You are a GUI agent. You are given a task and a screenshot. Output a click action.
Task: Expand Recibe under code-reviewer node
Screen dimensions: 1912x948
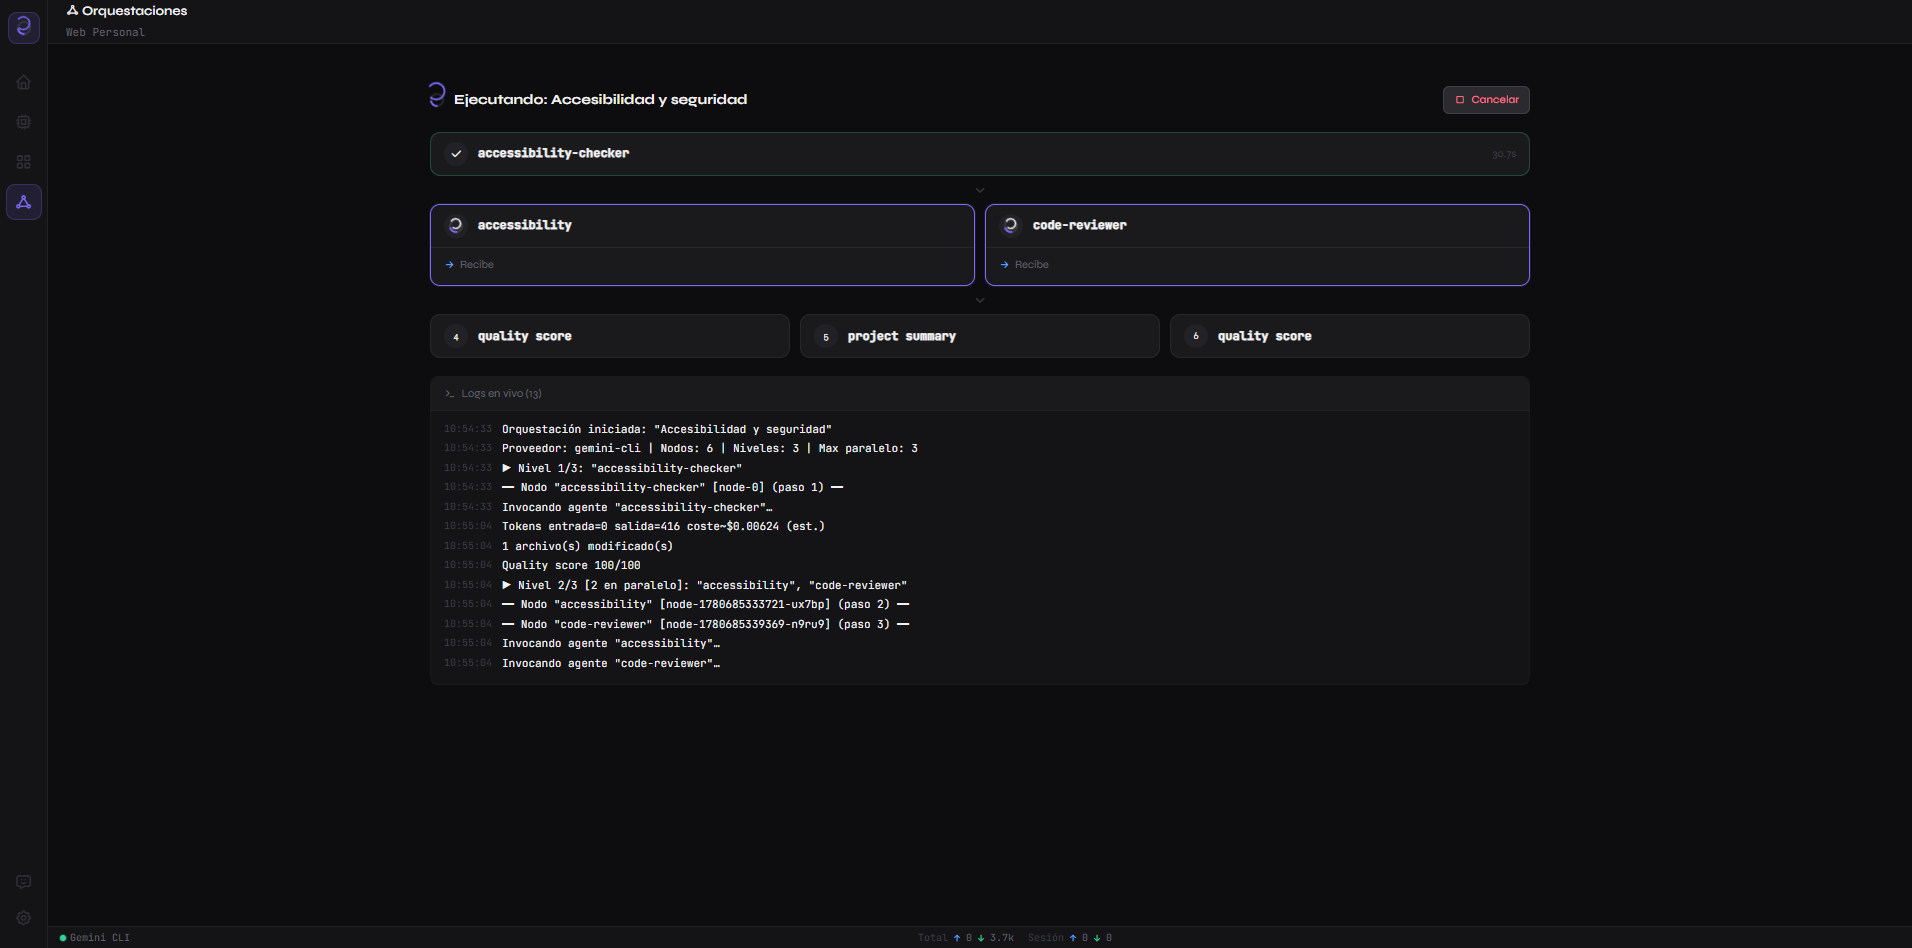pyautogui.click(x=1025, y=265)
